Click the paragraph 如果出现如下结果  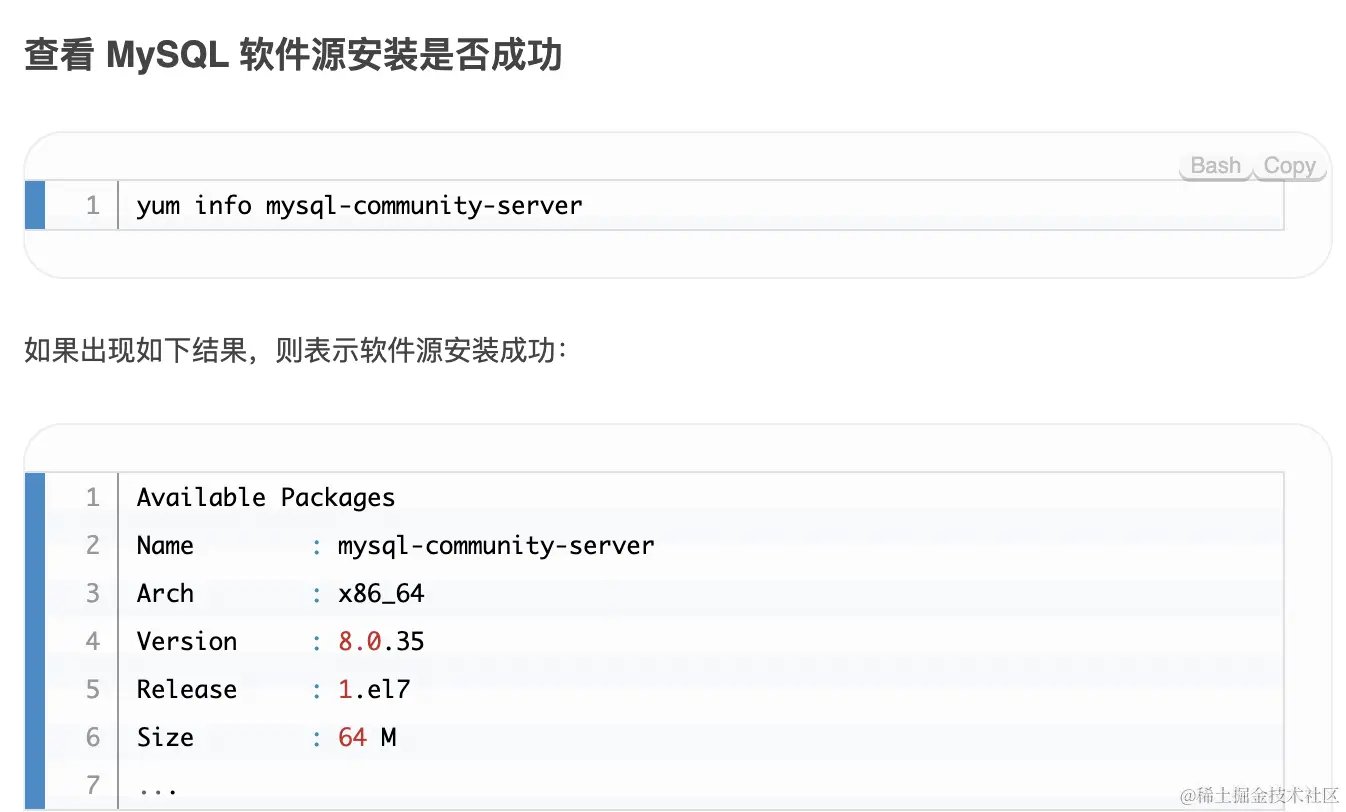point(295,351)
